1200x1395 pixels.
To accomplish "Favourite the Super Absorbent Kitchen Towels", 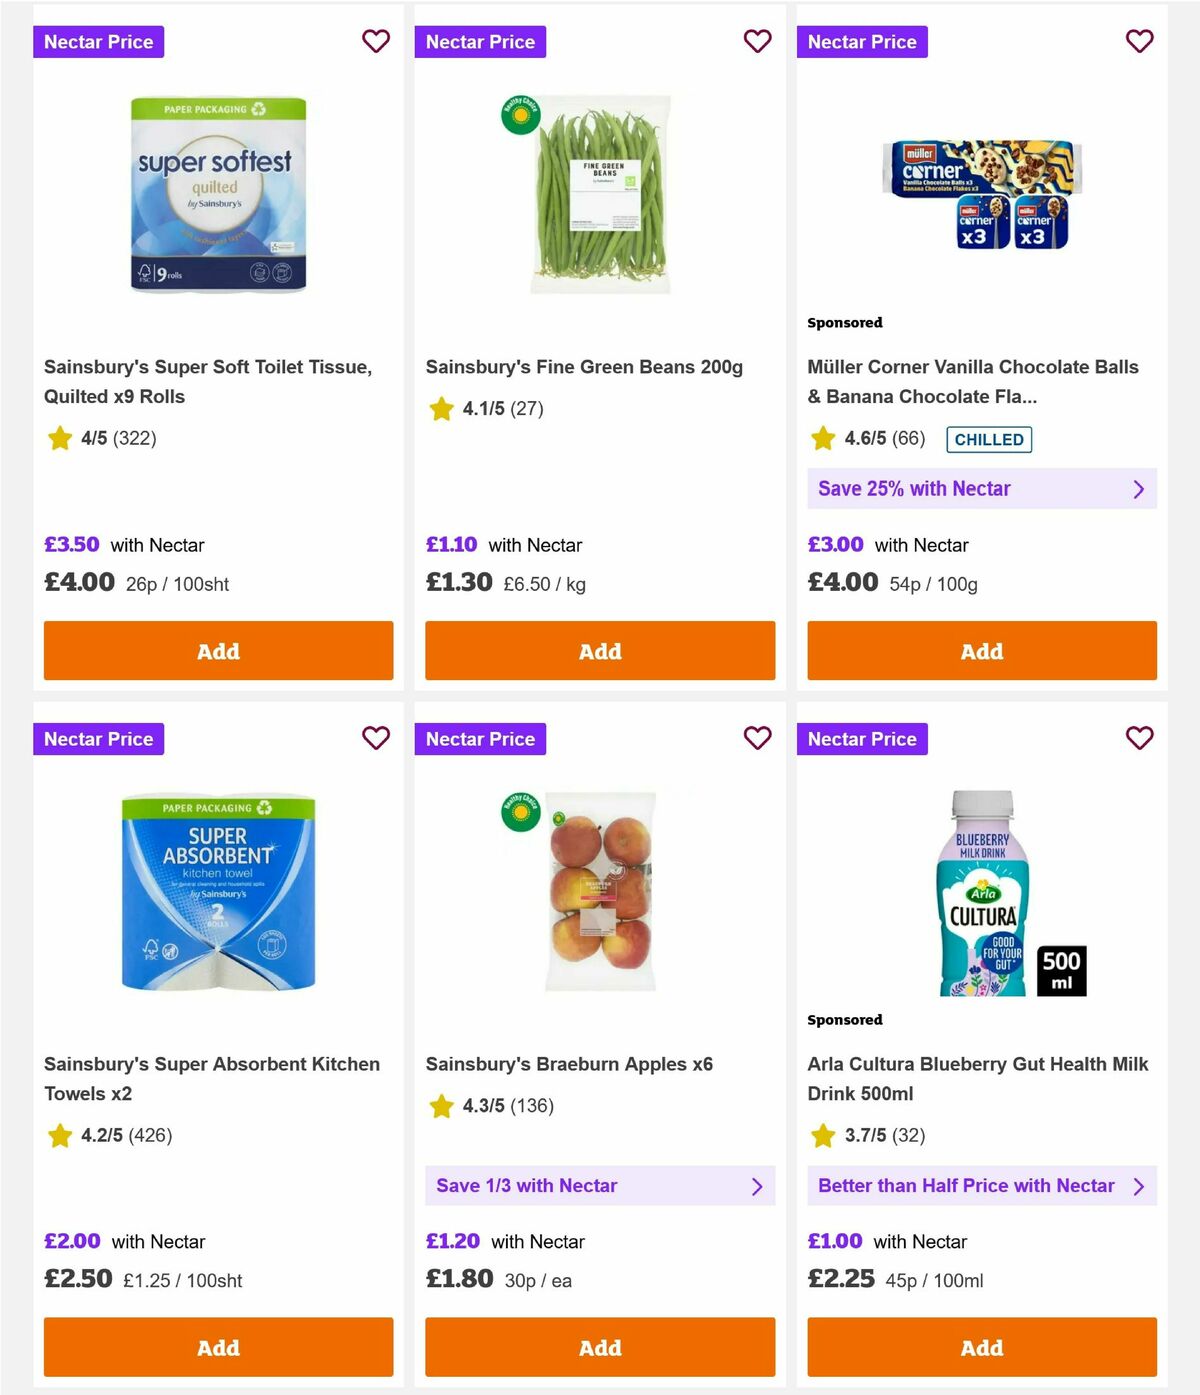I will point(376,738).
